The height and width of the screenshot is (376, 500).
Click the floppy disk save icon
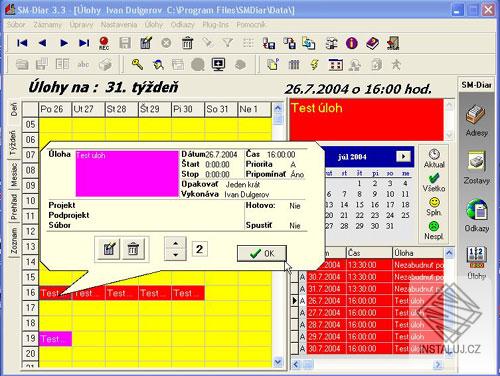(125, 43)
